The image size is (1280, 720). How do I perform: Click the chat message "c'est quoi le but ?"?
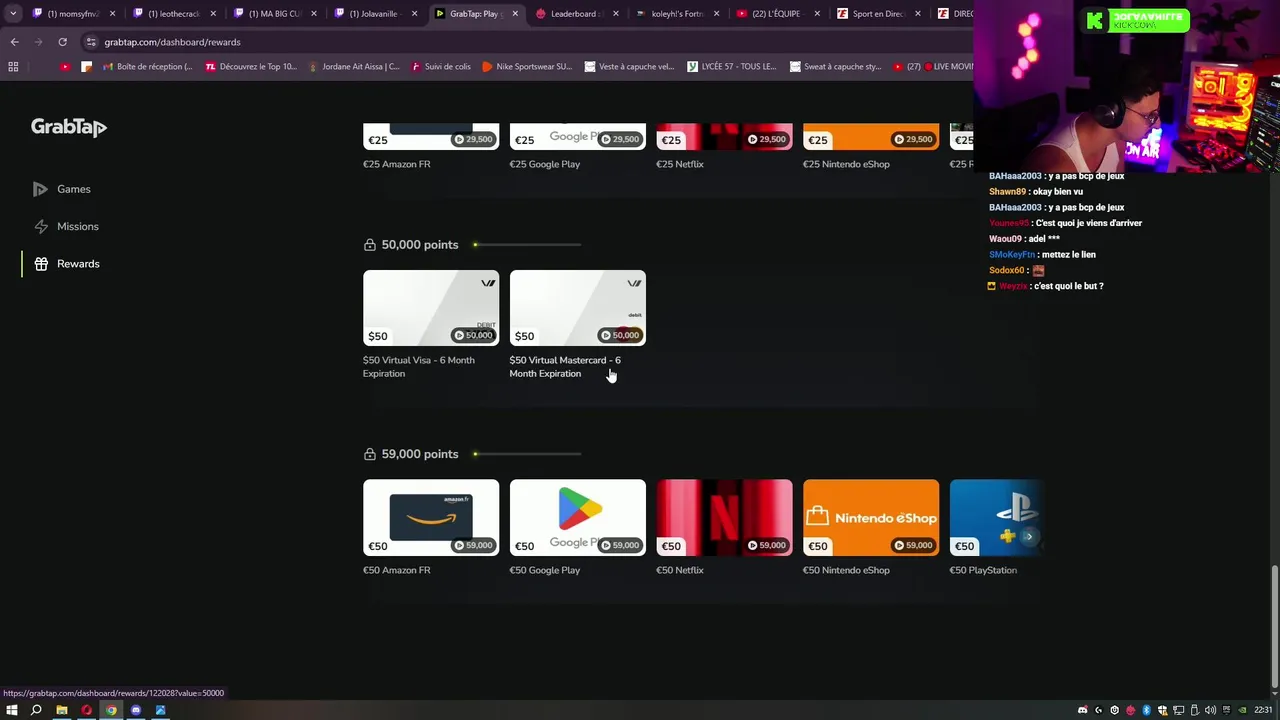tap(1069, 286)
